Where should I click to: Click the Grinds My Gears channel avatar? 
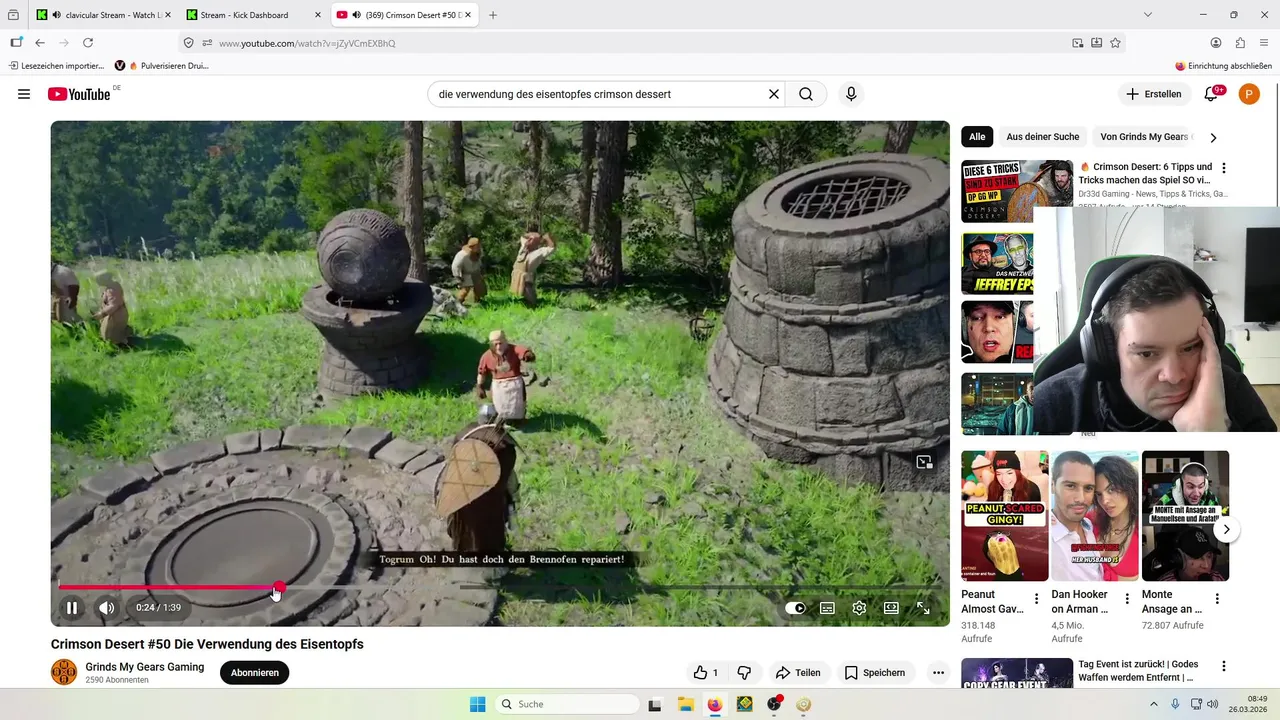click(x=64, y=672)
